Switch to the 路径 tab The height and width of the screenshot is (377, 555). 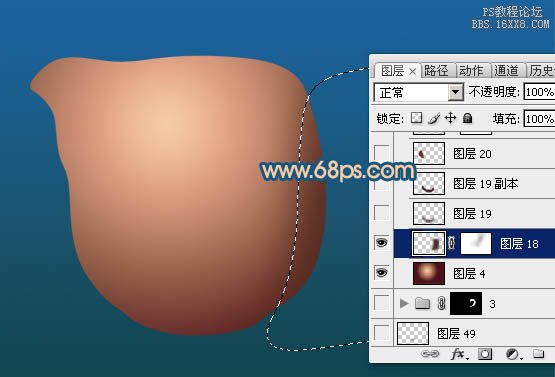[436, 70]
